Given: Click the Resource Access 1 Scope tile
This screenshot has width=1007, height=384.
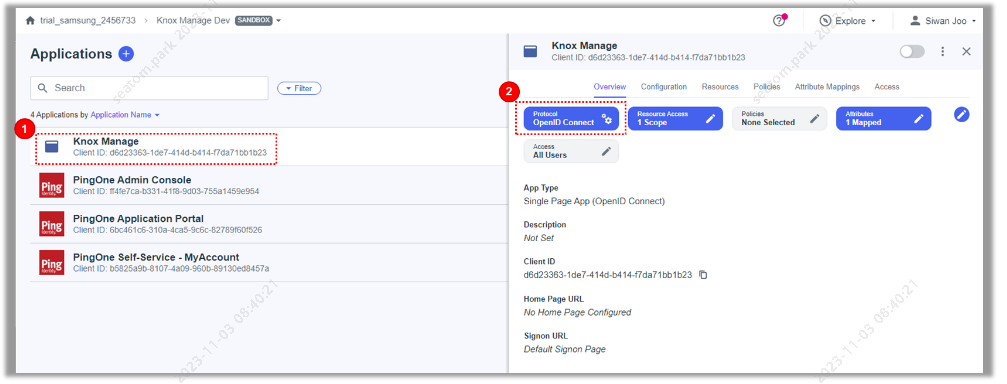Looking at the screenshot, I should [x=676, y=119].
